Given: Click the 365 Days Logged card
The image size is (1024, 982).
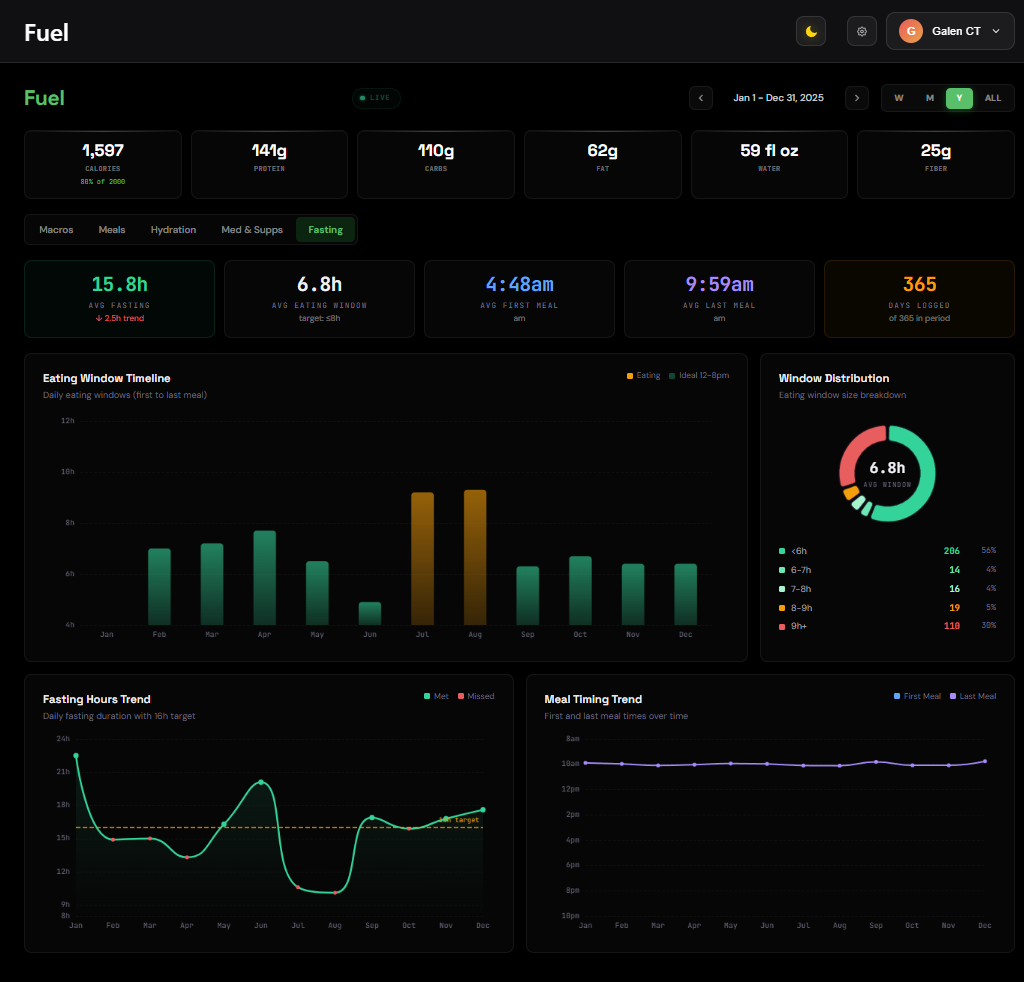Looking at the screenshot, I should point(919,299).
